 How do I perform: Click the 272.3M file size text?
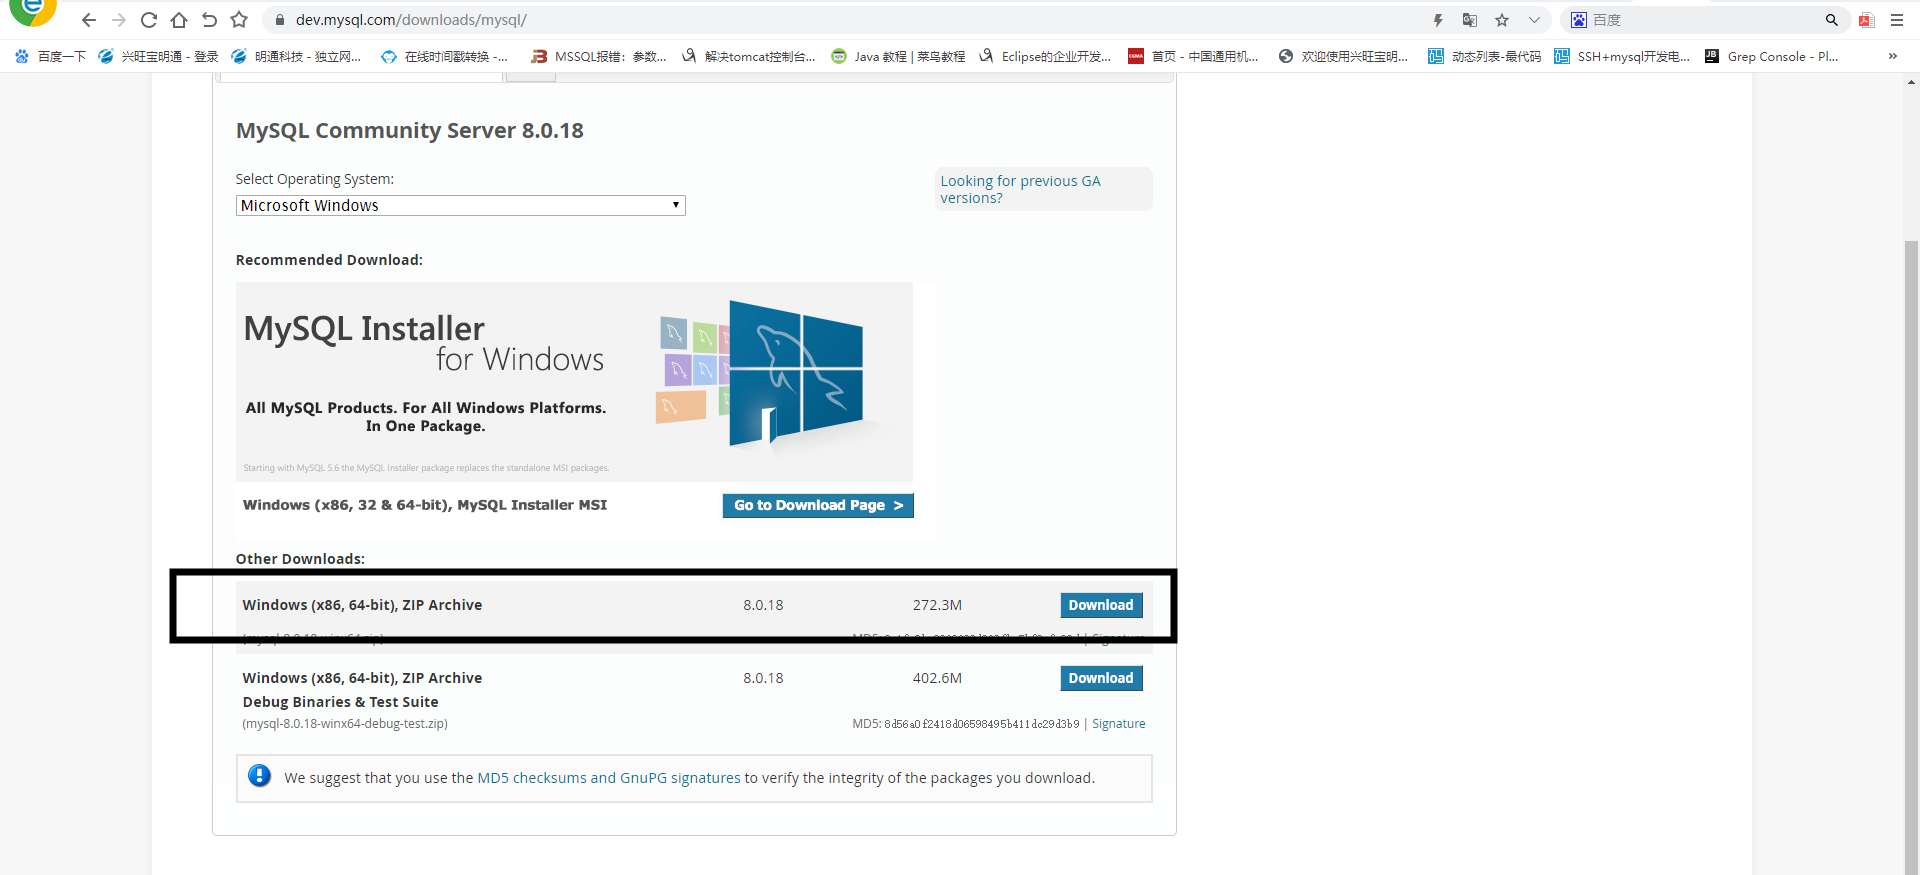[937, 605]
